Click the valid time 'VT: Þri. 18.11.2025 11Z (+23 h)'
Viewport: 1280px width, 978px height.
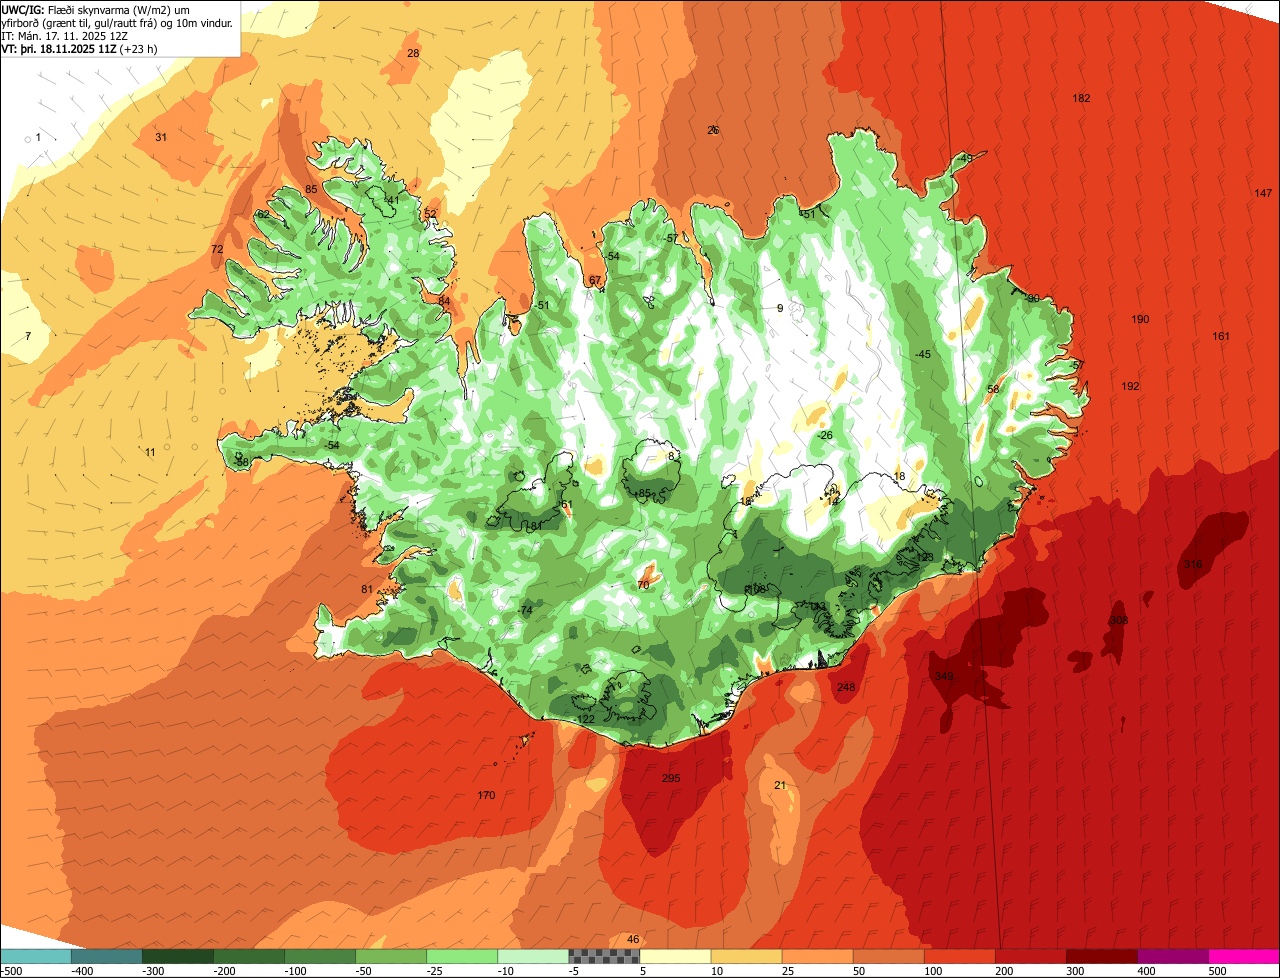(79, 49)
